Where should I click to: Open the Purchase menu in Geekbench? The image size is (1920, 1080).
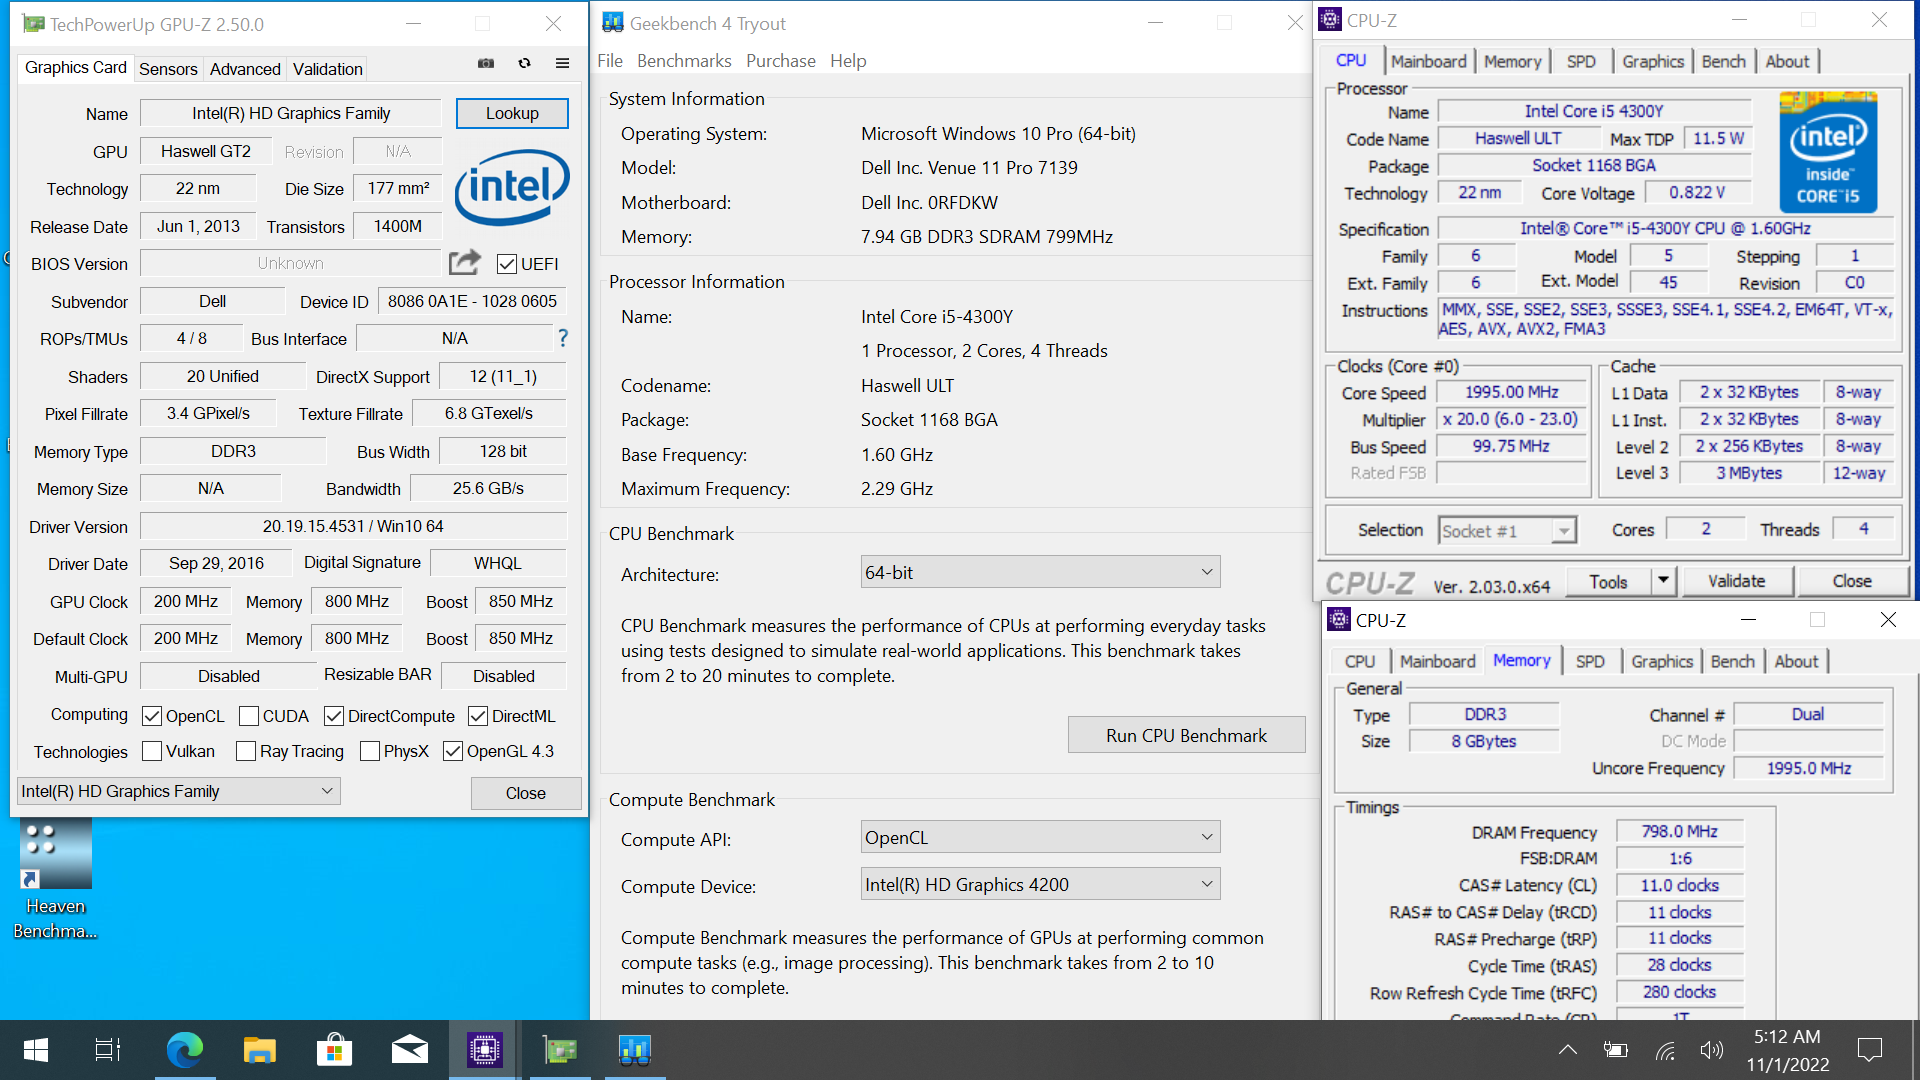[x=781, y=61]
